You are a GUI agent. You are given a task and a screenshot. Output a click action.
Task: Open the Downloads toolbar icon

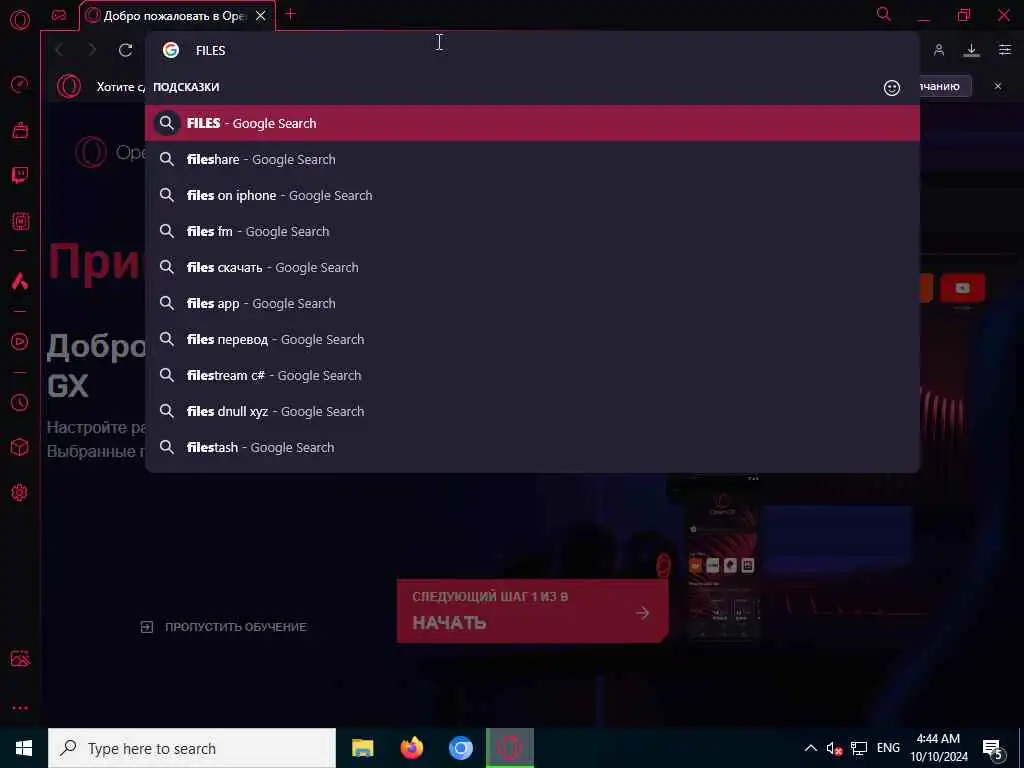pyautogui.click(x=972, y=50)
